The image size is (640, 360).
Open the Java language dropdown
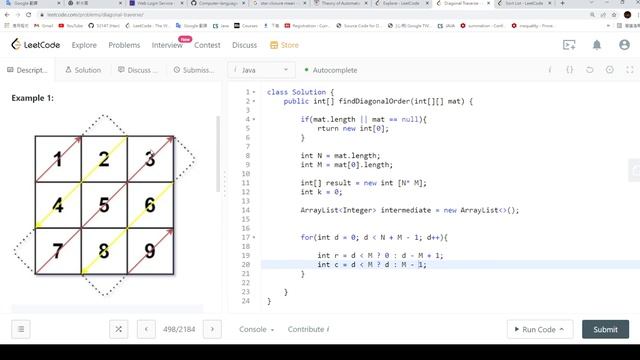tap(261, 70)
